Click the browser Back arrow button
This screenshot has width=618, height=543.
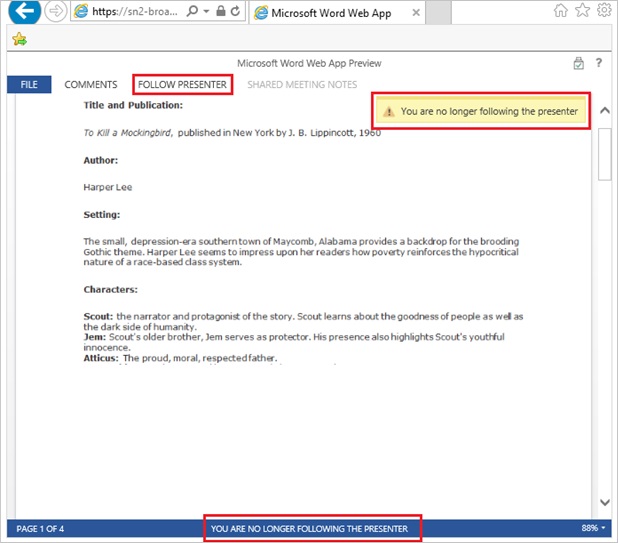pos(24,13)
